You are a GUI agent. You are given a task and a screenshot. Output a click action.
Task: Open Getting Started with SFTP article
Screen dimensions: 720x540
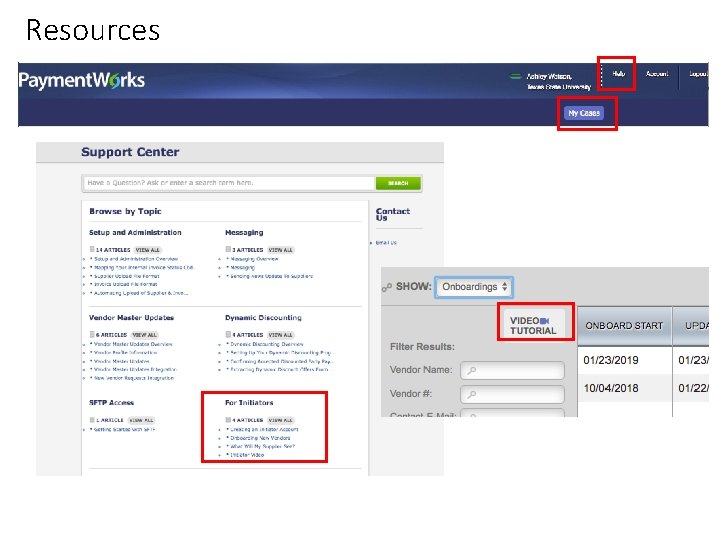click(124, 429)
